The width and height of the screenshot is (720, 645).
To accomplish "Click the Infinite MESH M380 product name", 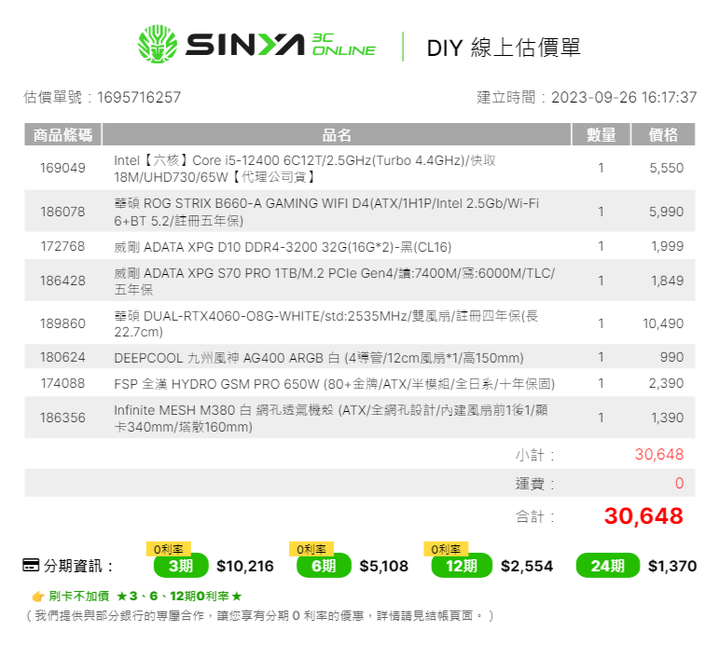I will point(331,418).
